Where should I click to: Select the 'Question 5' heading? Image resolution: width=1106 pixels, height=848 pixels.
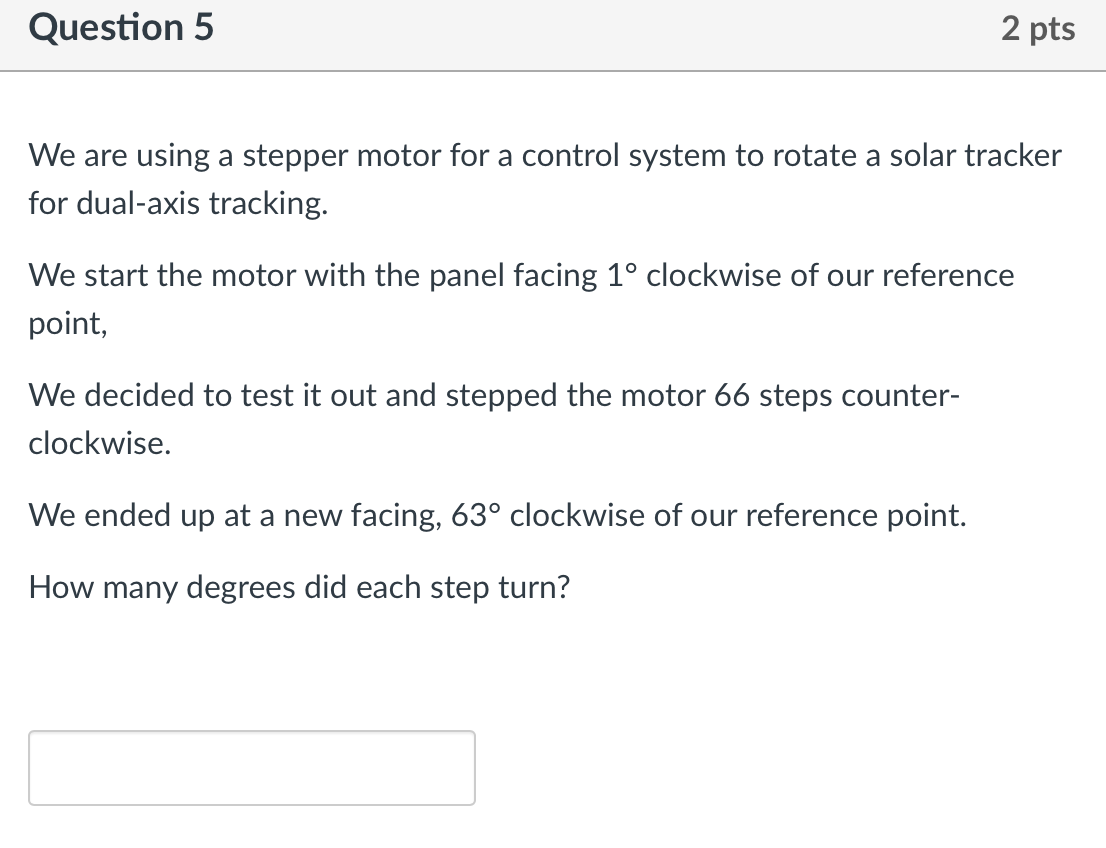click(x=121, y=28)
